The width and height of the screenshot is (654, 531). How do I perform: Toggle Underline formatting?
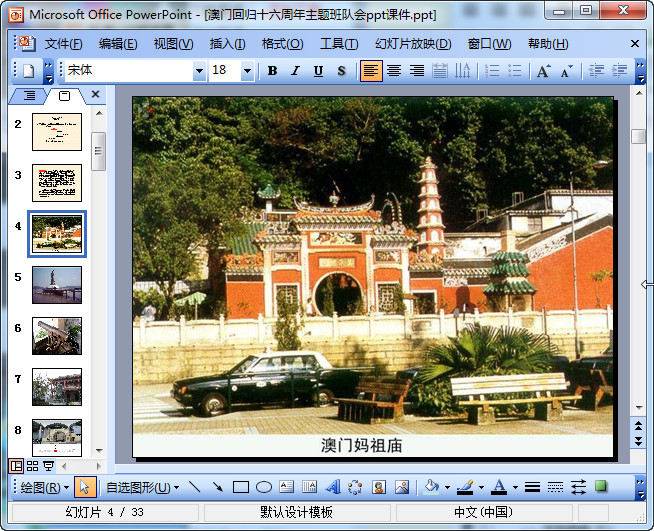point(318,71)
